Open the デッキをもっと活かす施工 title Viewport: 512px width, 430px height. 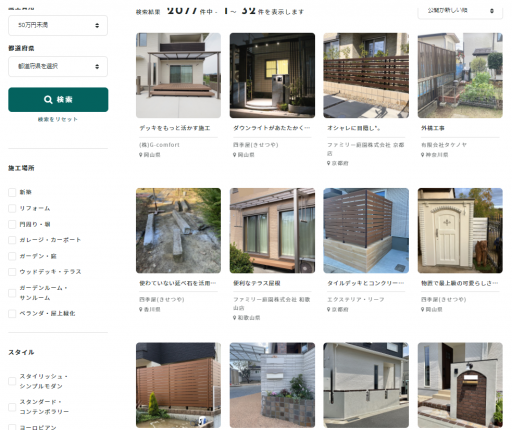[x=175, y=128]
